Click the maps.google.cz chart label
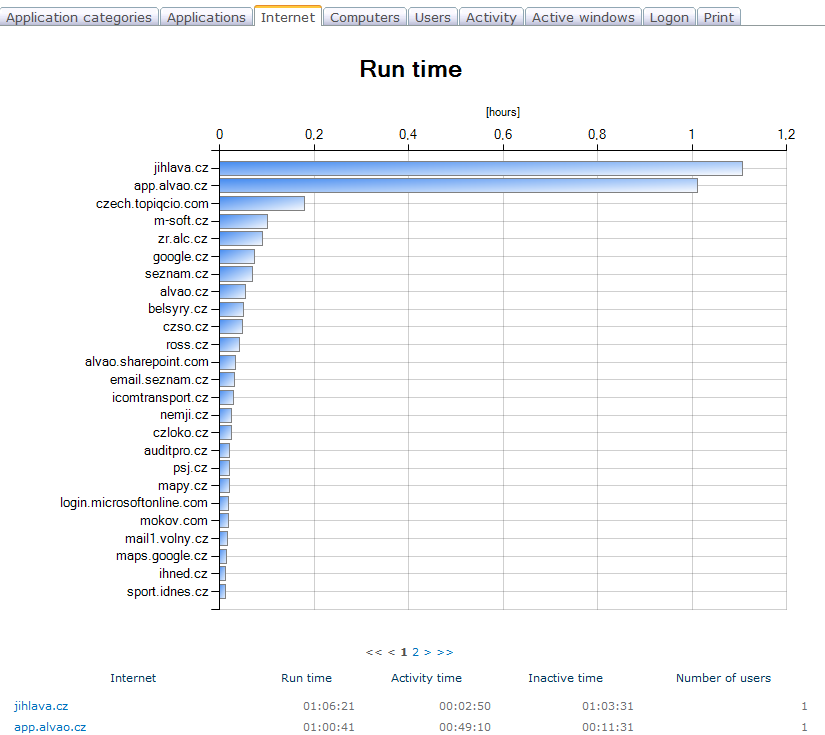 tap(162, 556)
